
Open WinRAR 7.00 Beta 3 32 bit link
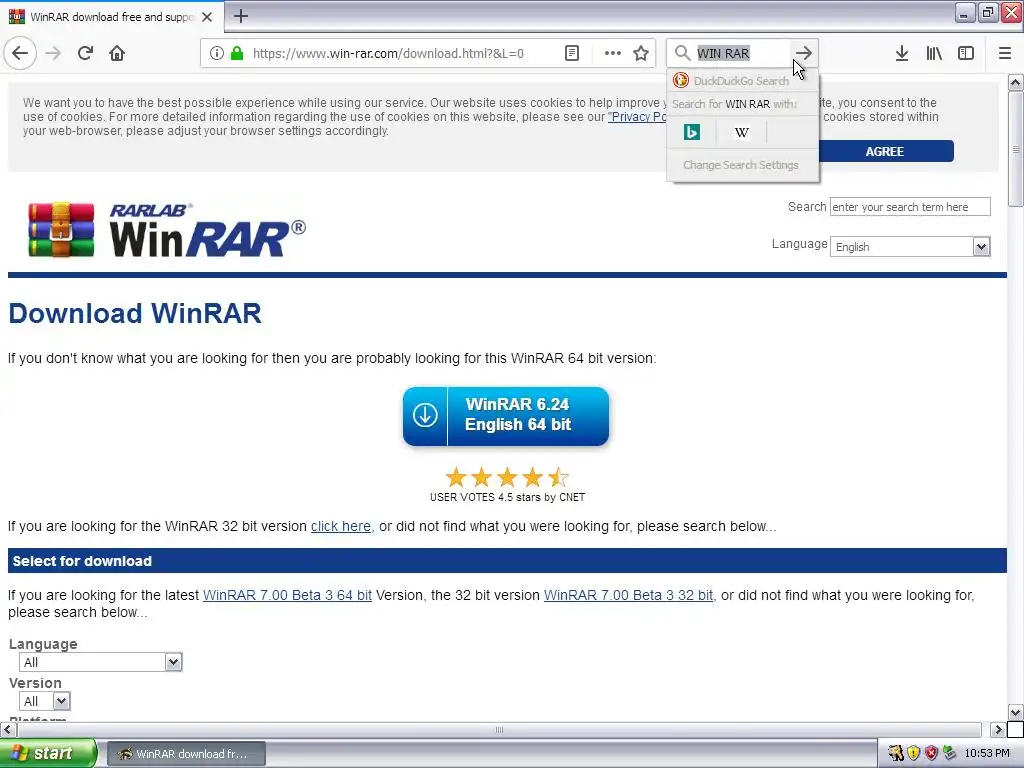[629, 595]
